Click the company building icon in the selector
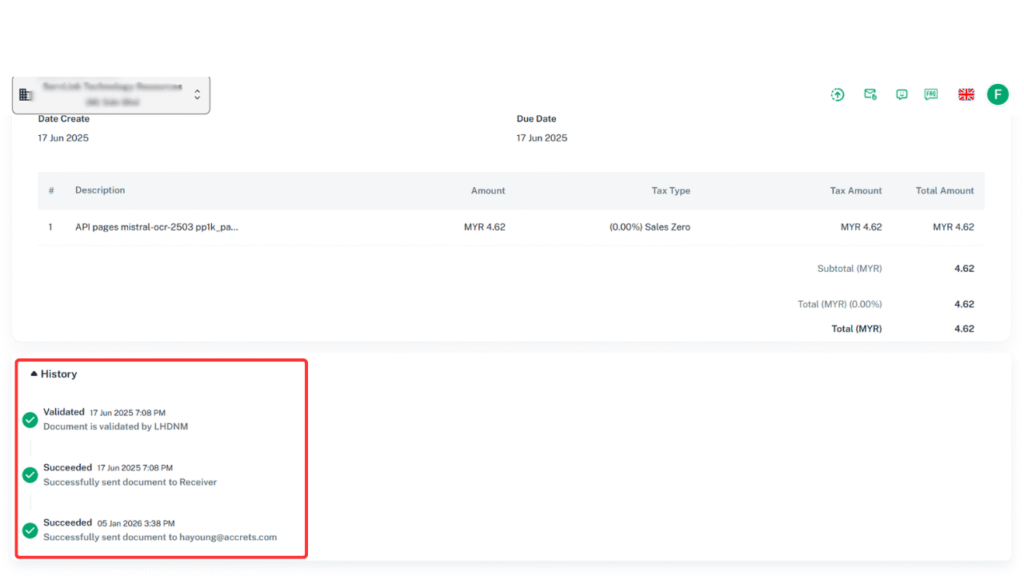Viewport: 1024px width, 576px height. [x=27, y=93]
